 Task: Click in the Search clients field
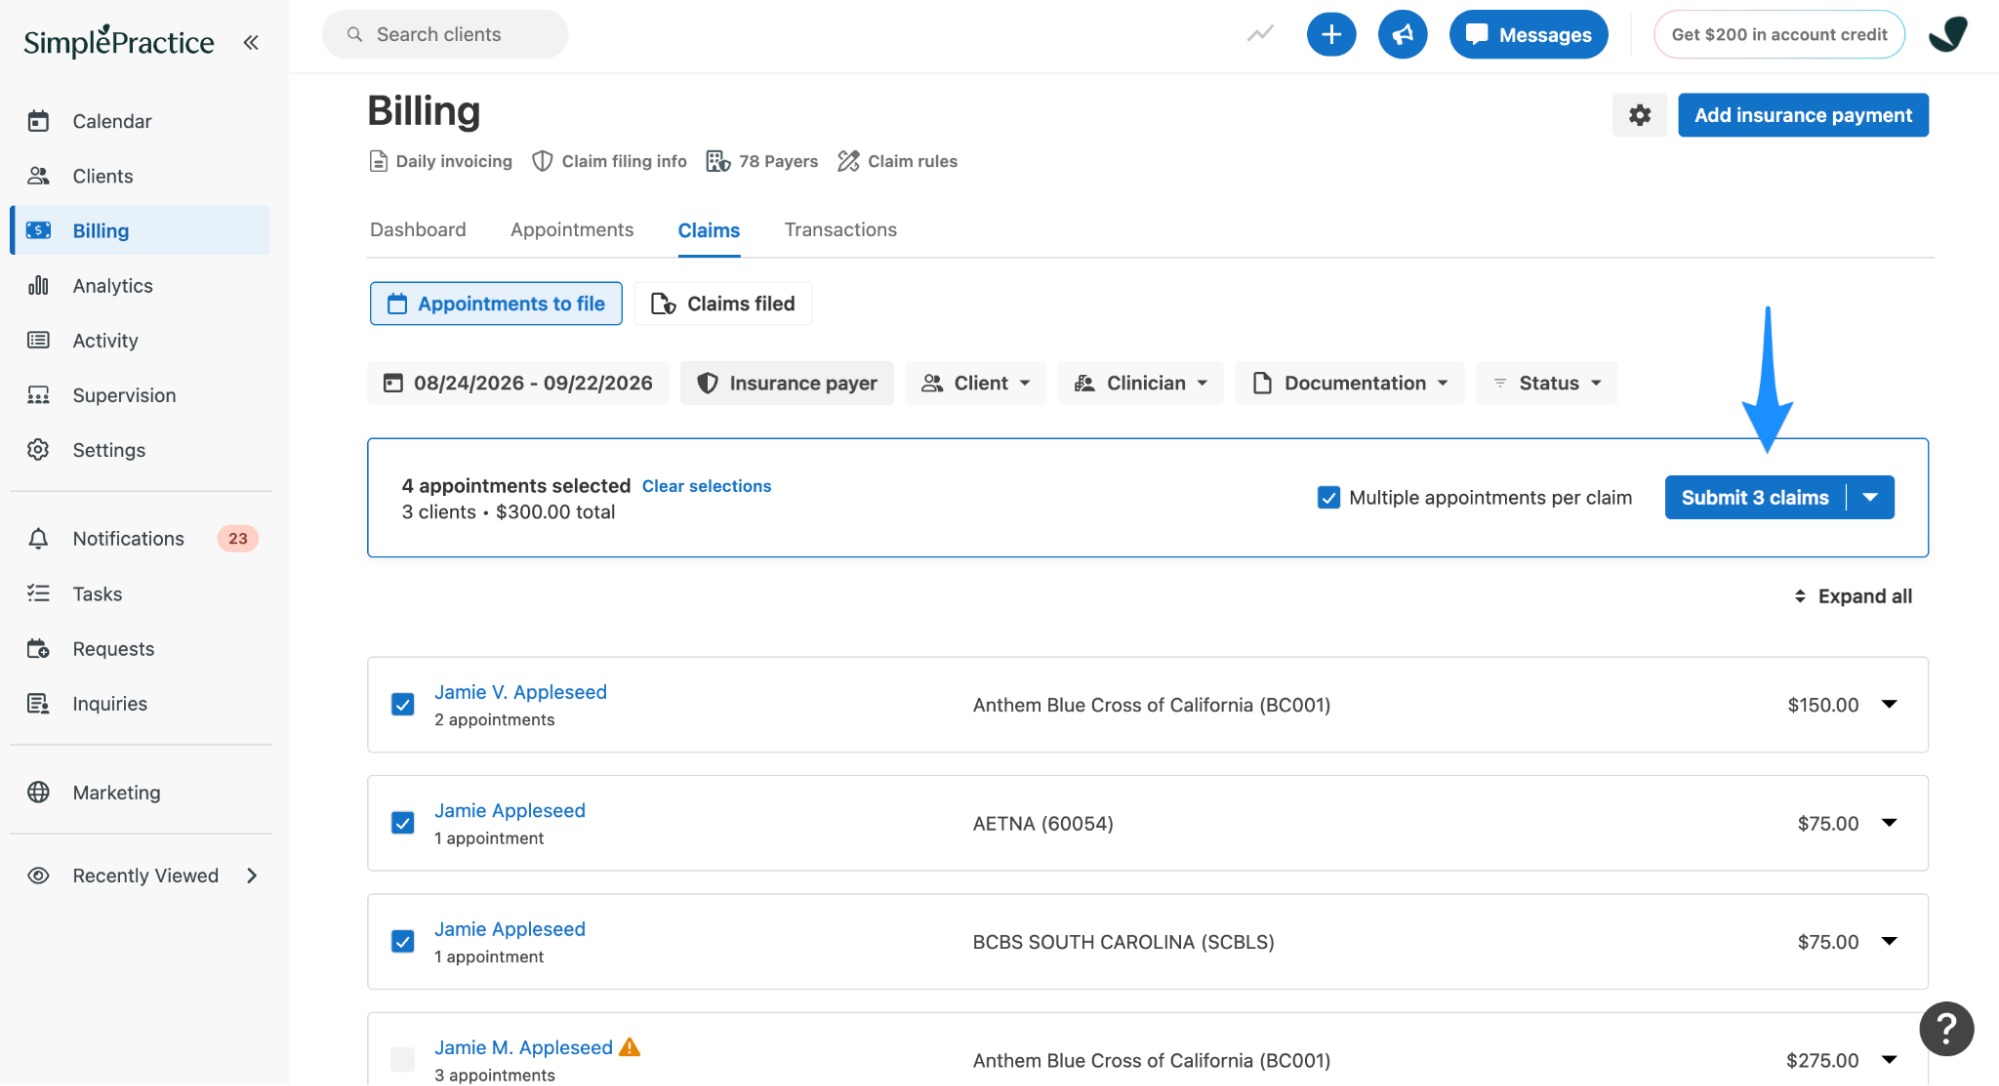[445, 35]
